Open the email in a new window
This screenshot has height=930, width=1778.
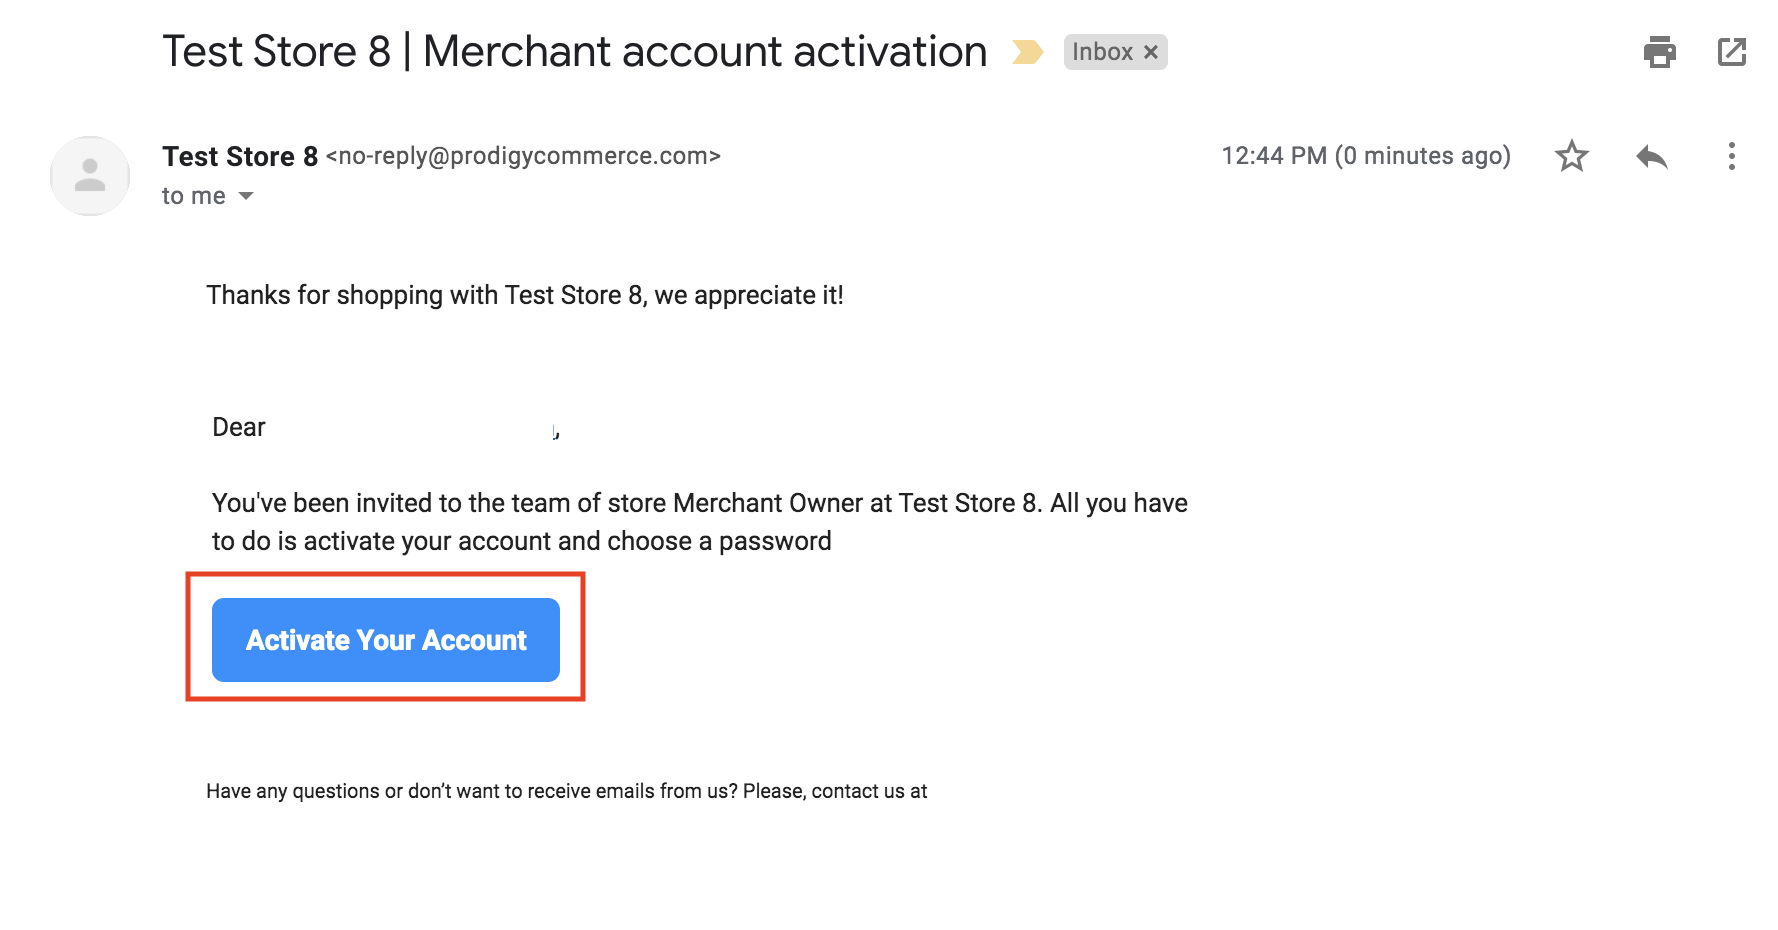point(1732,52)
